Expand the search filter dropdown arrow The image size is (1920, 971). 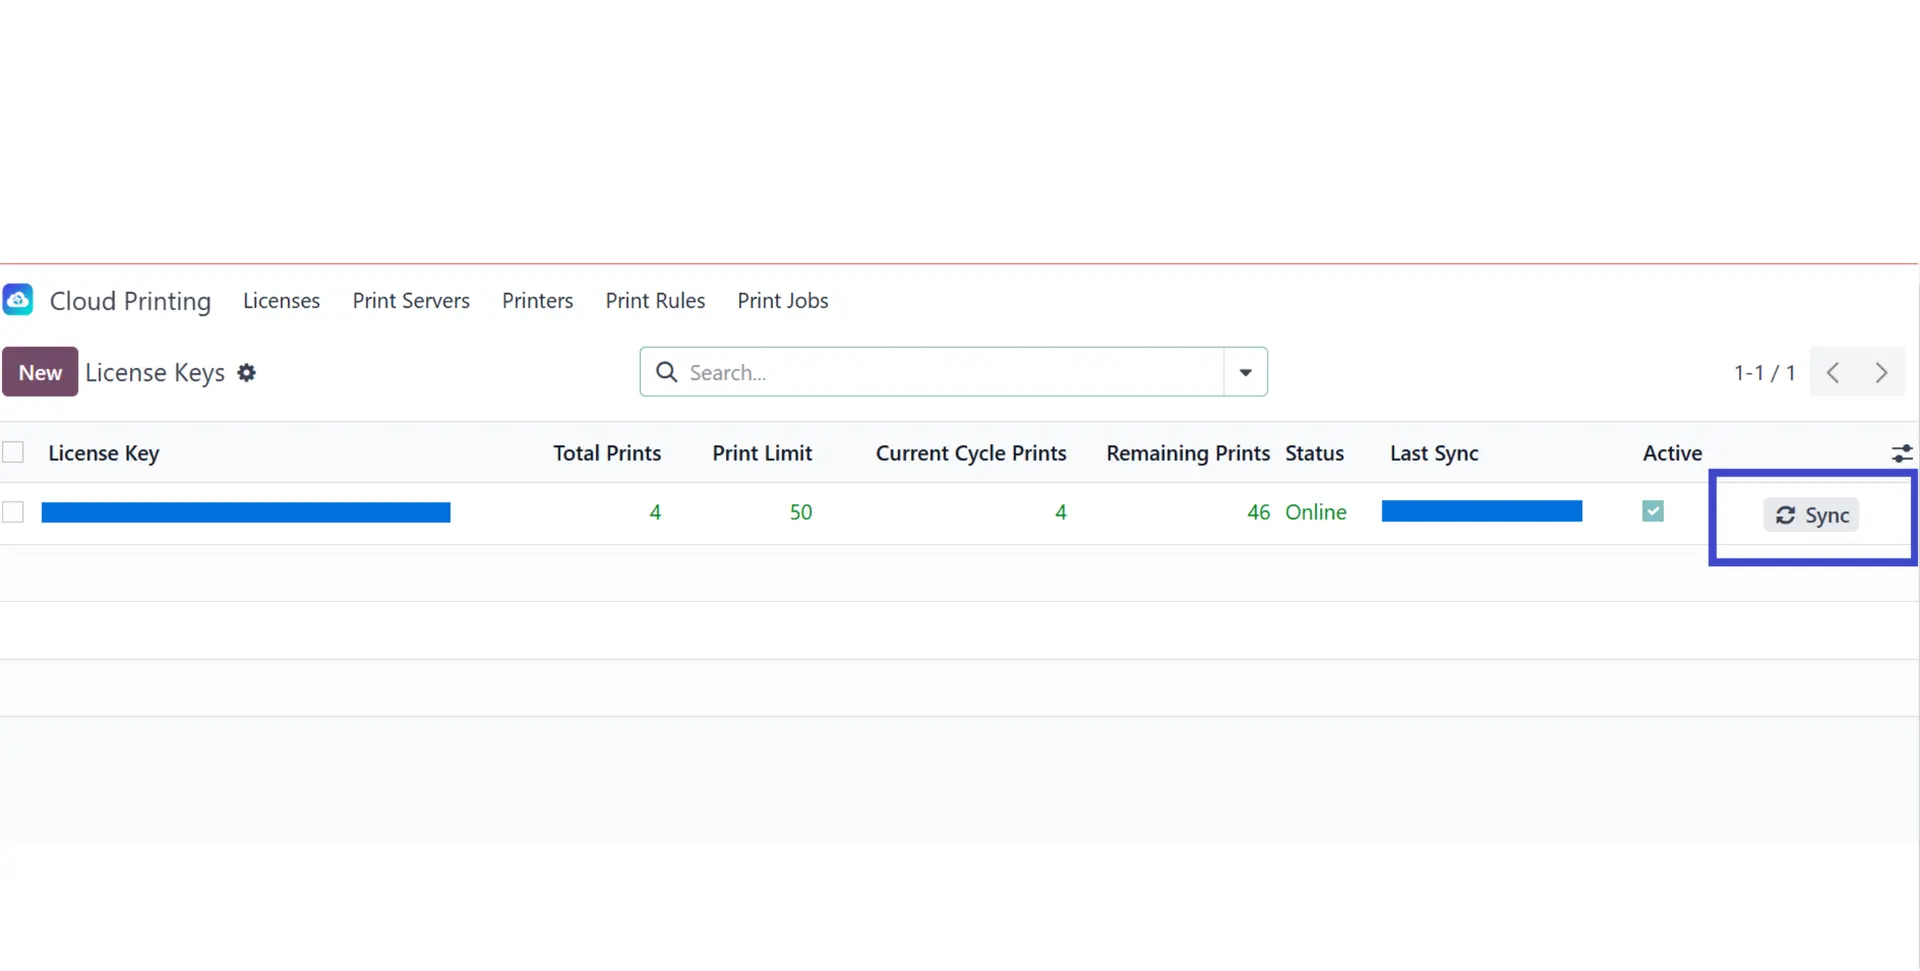[x=1245, y=373]
